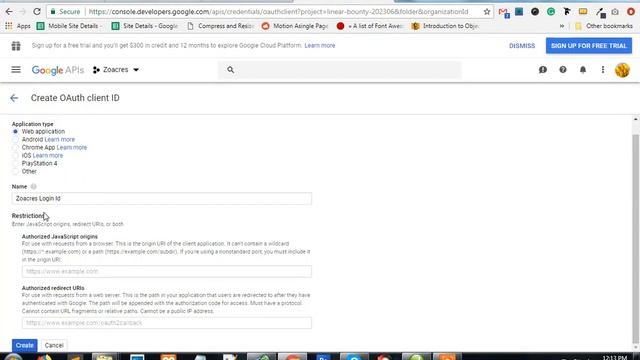Click the gift icon in trial banner

(16, 46)
